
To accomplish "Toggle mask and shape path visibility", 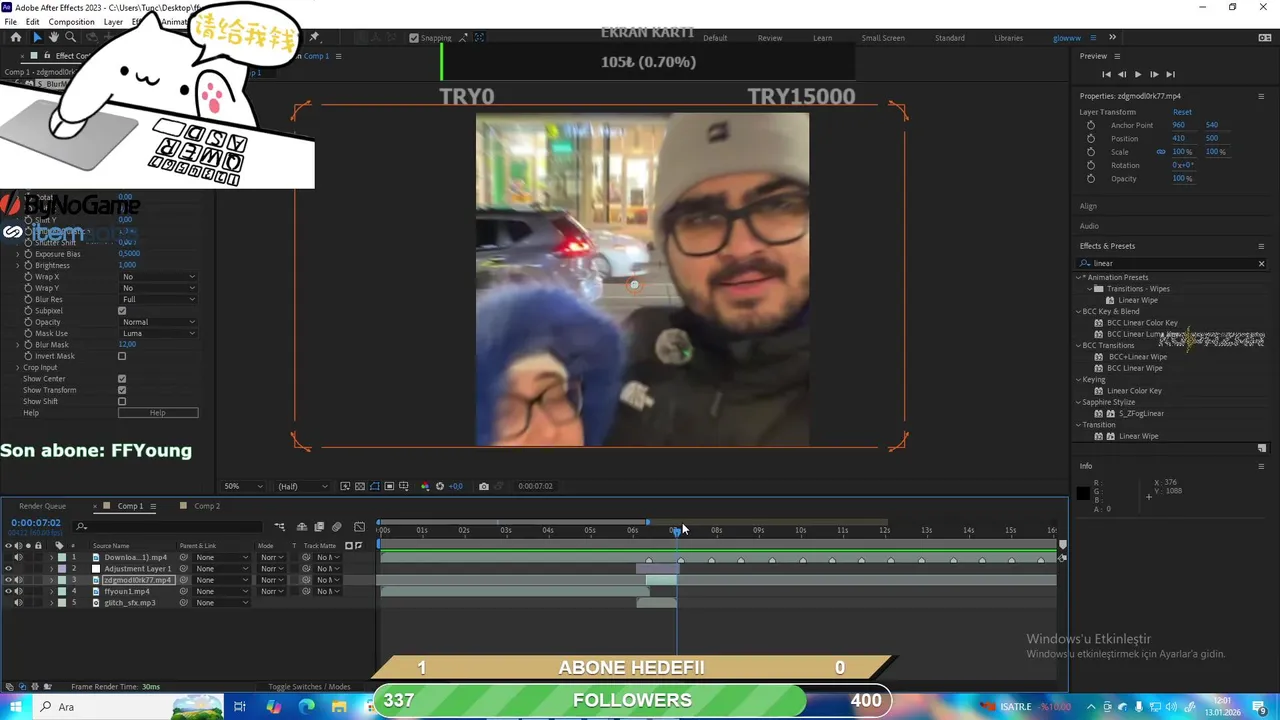I will coord(375,486).
